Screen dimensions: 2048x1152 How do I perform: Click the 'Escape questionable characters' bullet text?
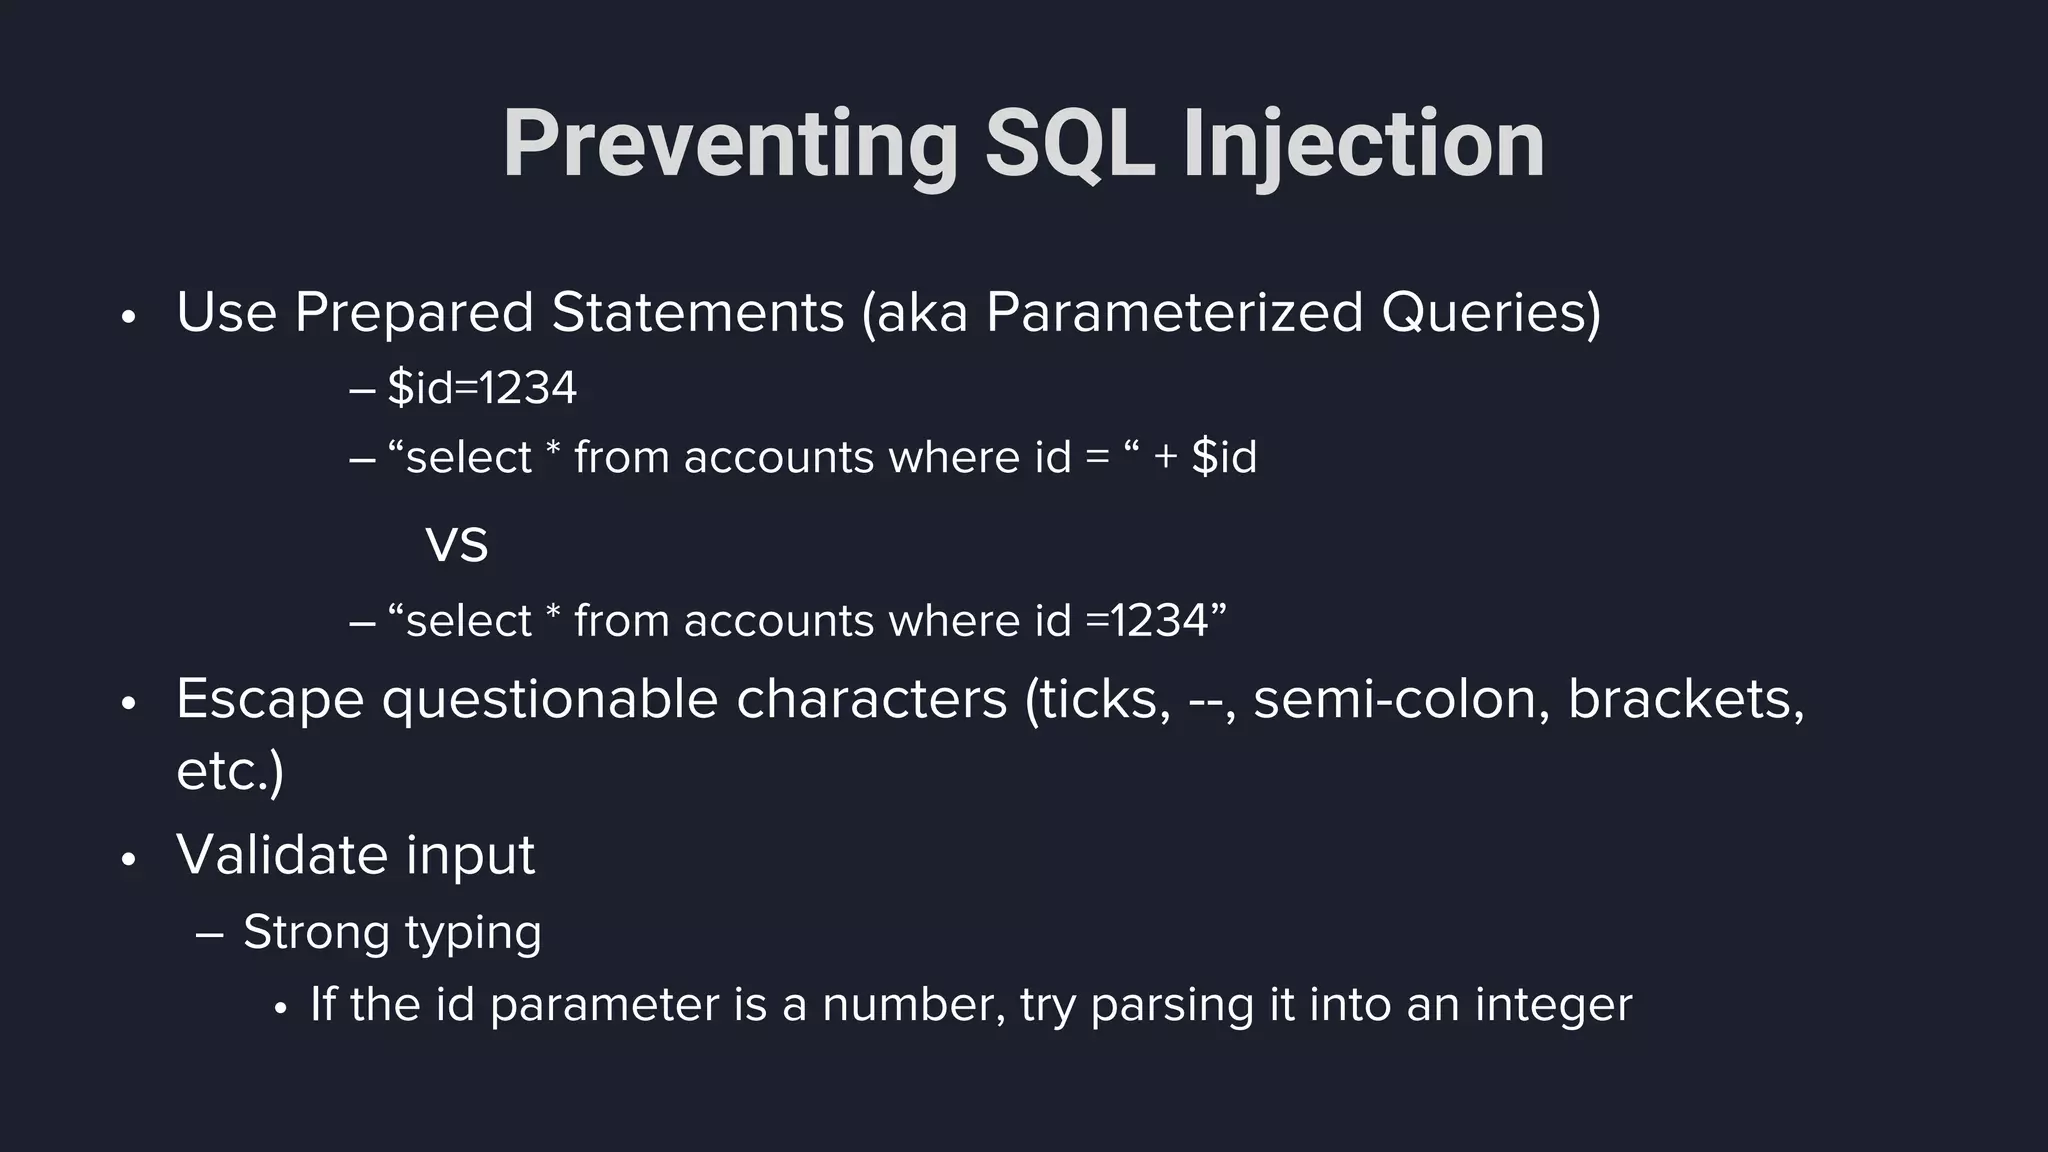pos(590,699)
